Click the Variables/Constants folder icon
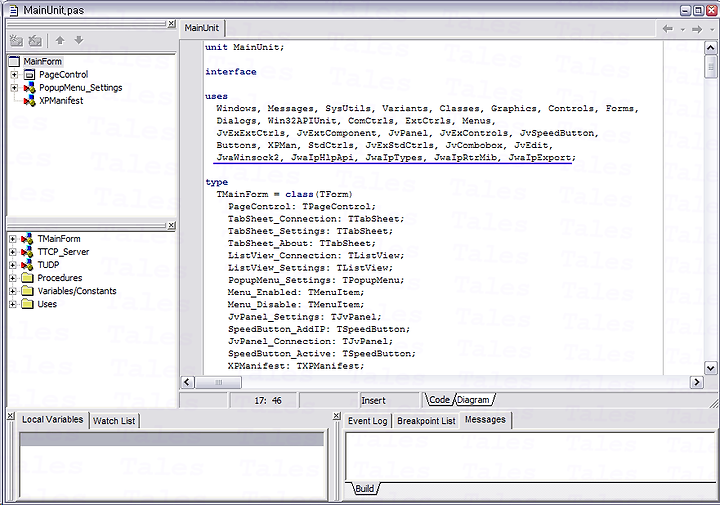This screenshot has width=720, height=505. tap(28, 291)
